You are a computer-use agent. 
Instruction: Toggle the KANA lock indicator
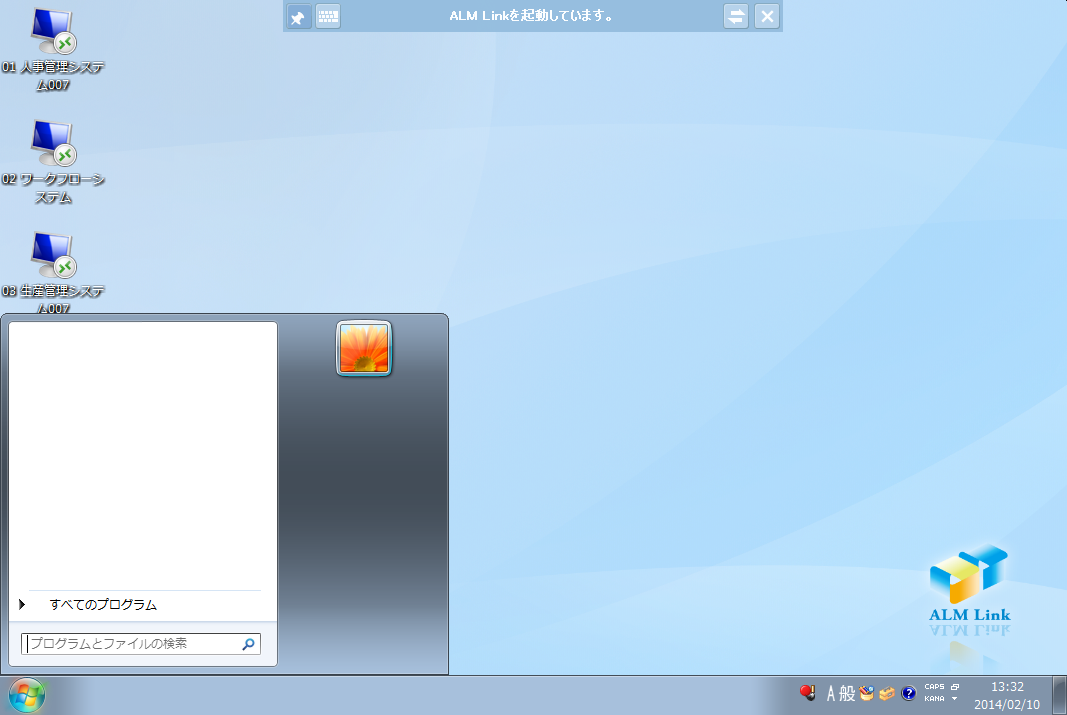[x=934, y=699]
